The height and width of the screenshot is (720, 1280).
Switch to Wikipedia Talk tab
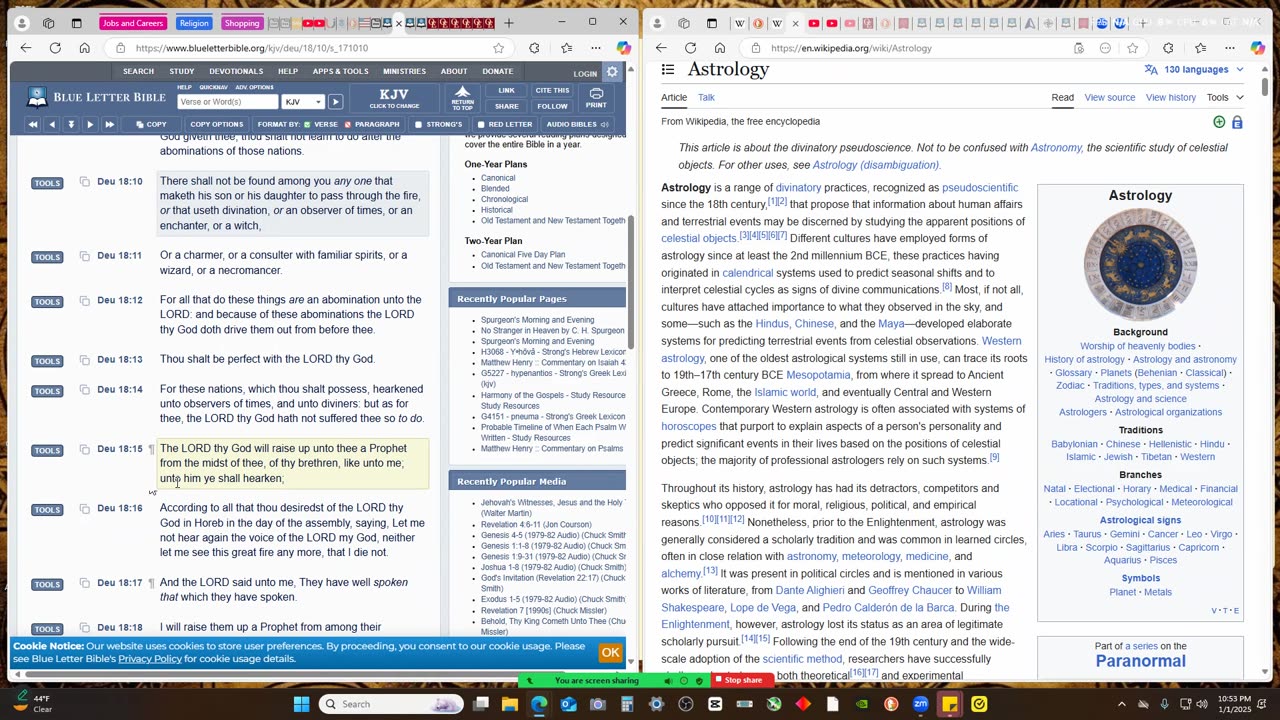(706, 97)
